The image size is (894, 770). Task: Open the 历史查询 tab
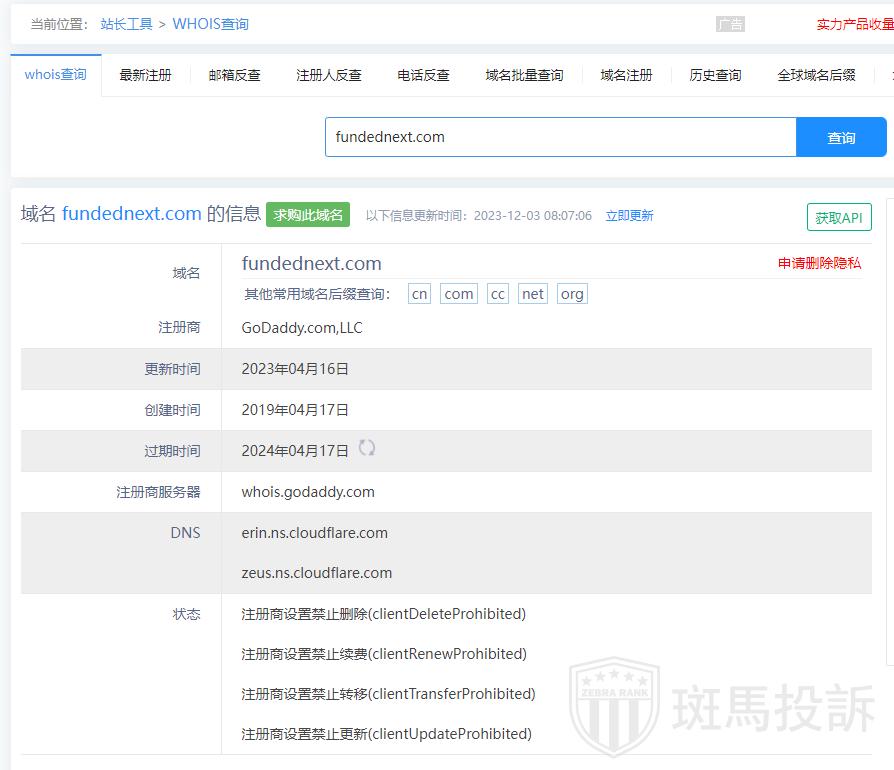tap(715, 75)
